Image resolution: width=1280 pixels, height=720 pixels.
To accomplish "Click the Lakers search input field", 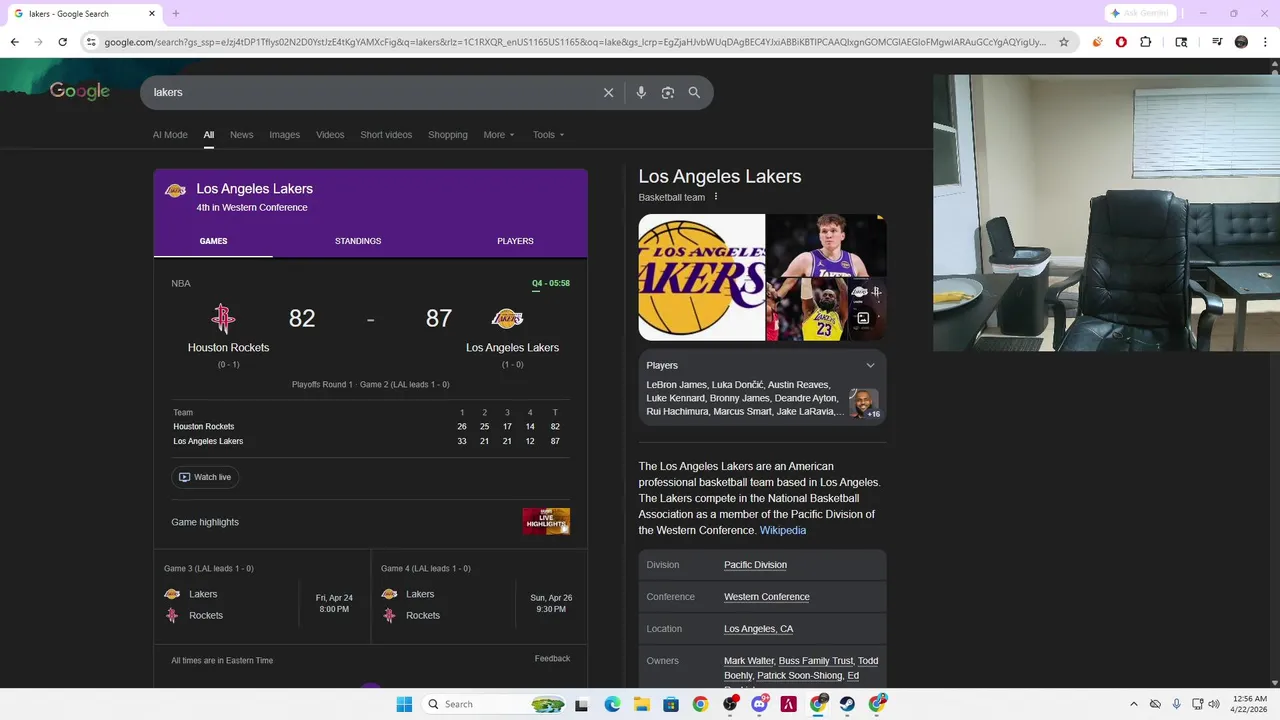I will (370, 92).
